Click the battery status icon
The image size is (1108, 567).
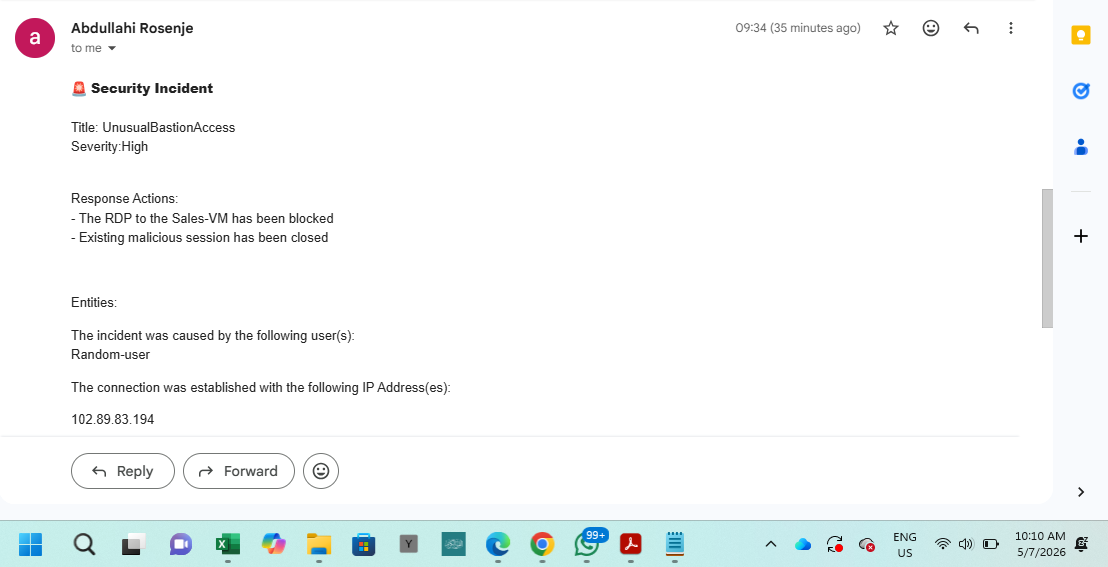click(991, 544)
